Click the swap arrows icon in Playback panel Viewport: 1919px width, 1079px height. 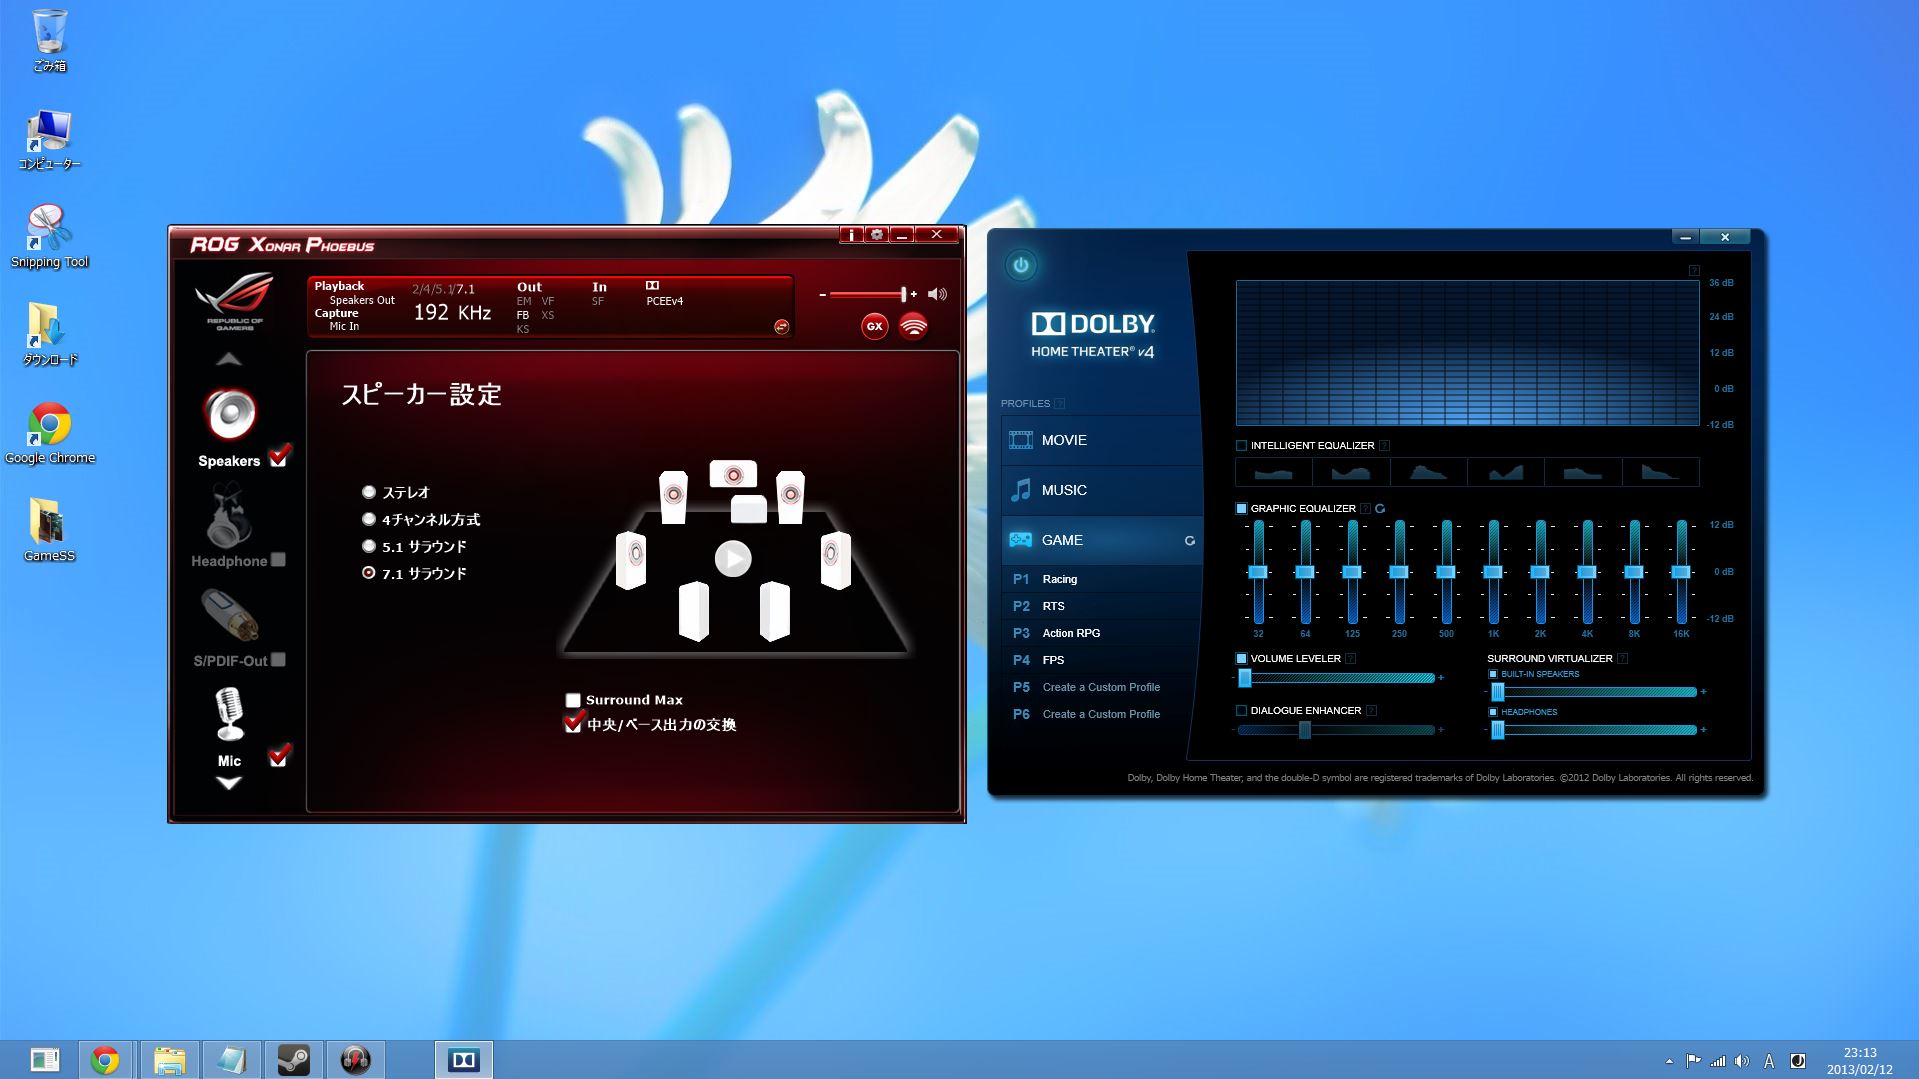click(x=781, y=326)
